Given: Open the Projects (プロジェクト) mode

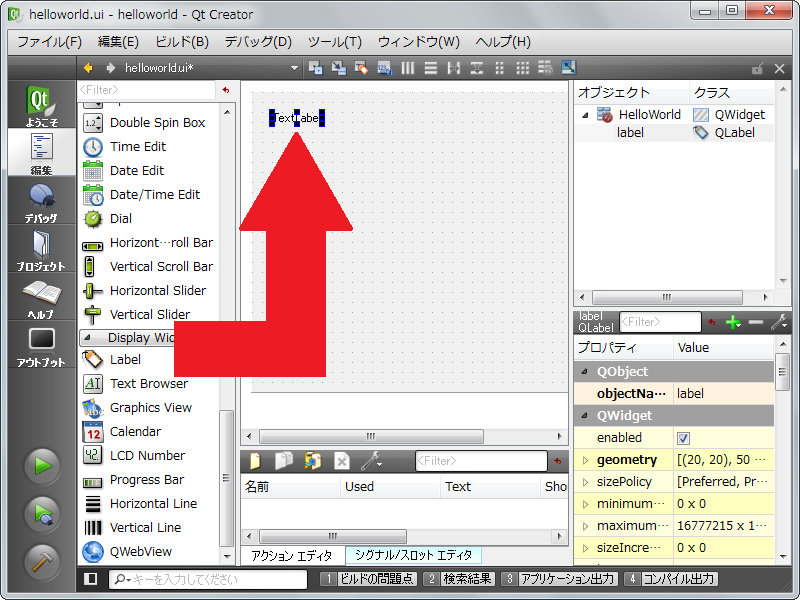Looking at the screenshot, I should (42, 250).
